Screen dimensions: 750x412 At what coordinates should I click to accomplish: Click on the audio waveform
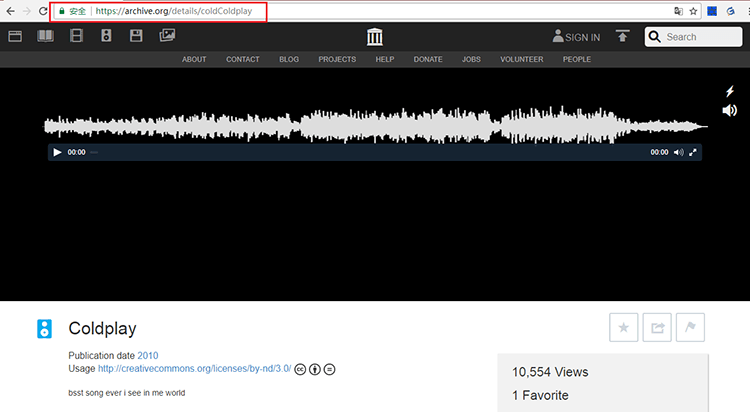pyautogui.click(x=375, y=125)
